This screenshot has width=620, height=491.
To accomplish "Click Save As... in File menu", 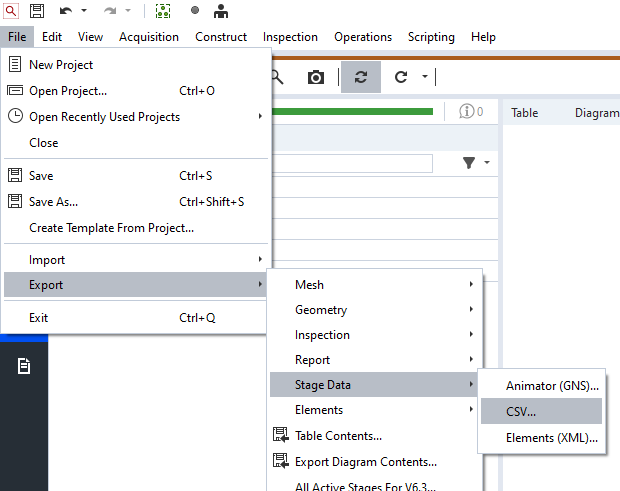I will pyautogui.click(x=53, y=202).
